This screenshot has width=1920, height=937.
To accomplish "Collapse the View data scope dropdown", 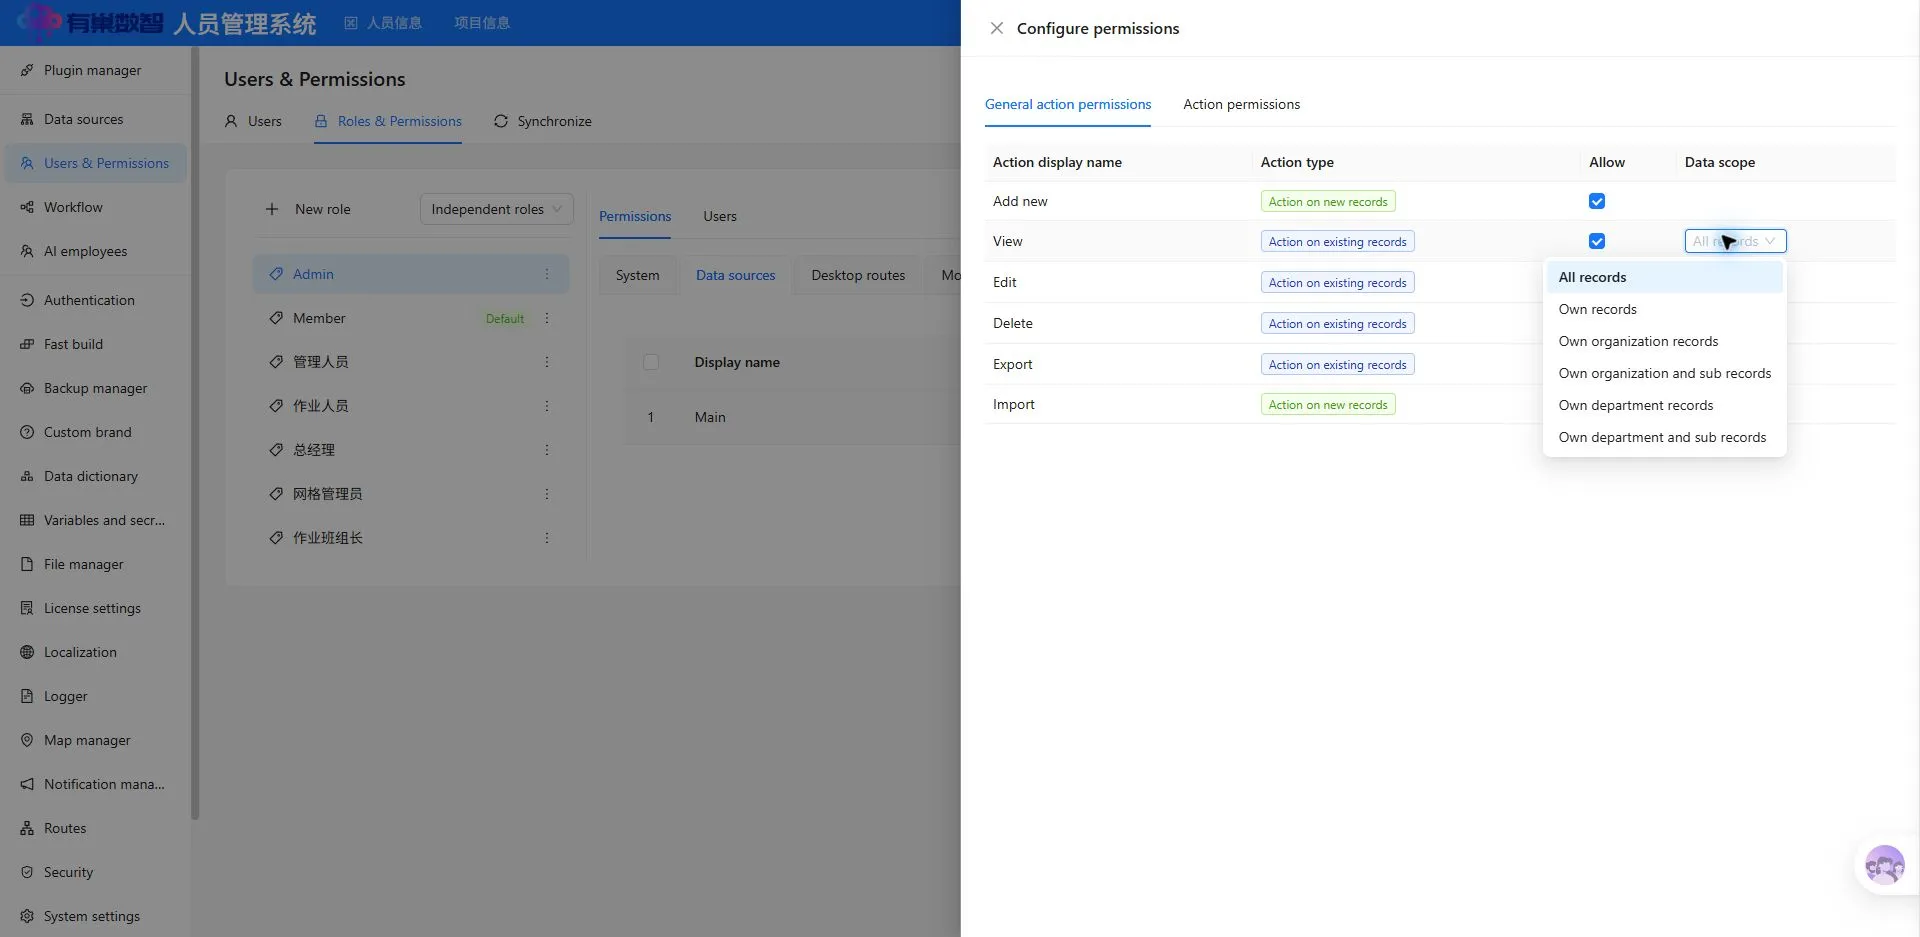I will 1735,241.
